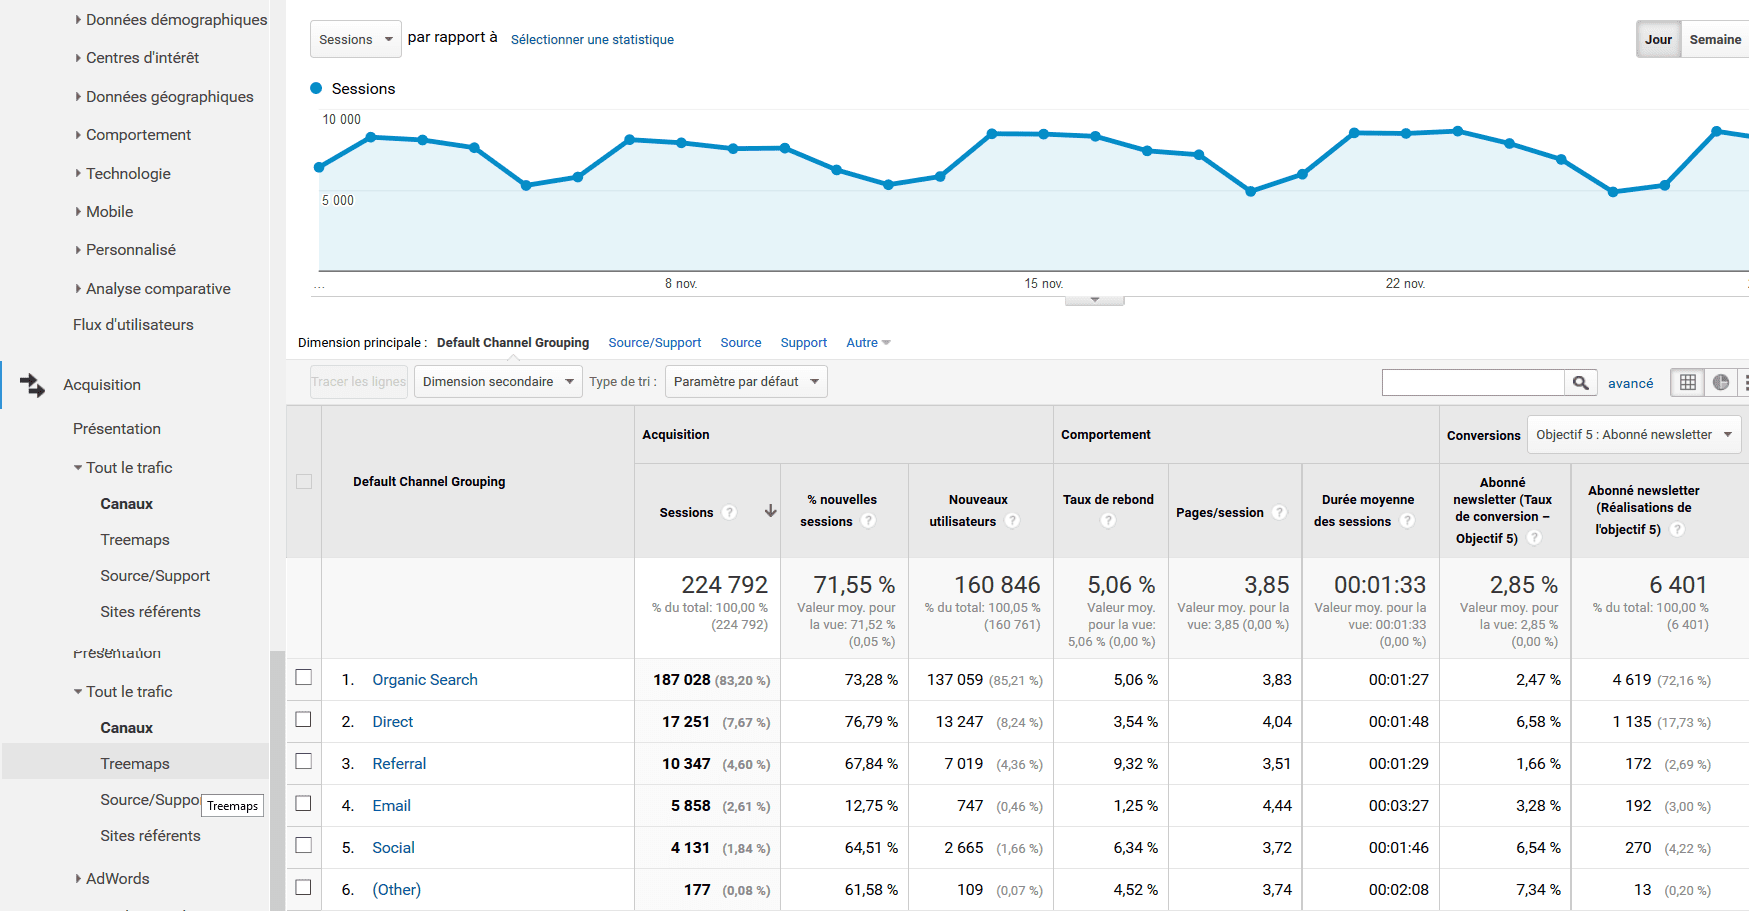Open the help icon for Taux de rebond

tap(1107, 520)
